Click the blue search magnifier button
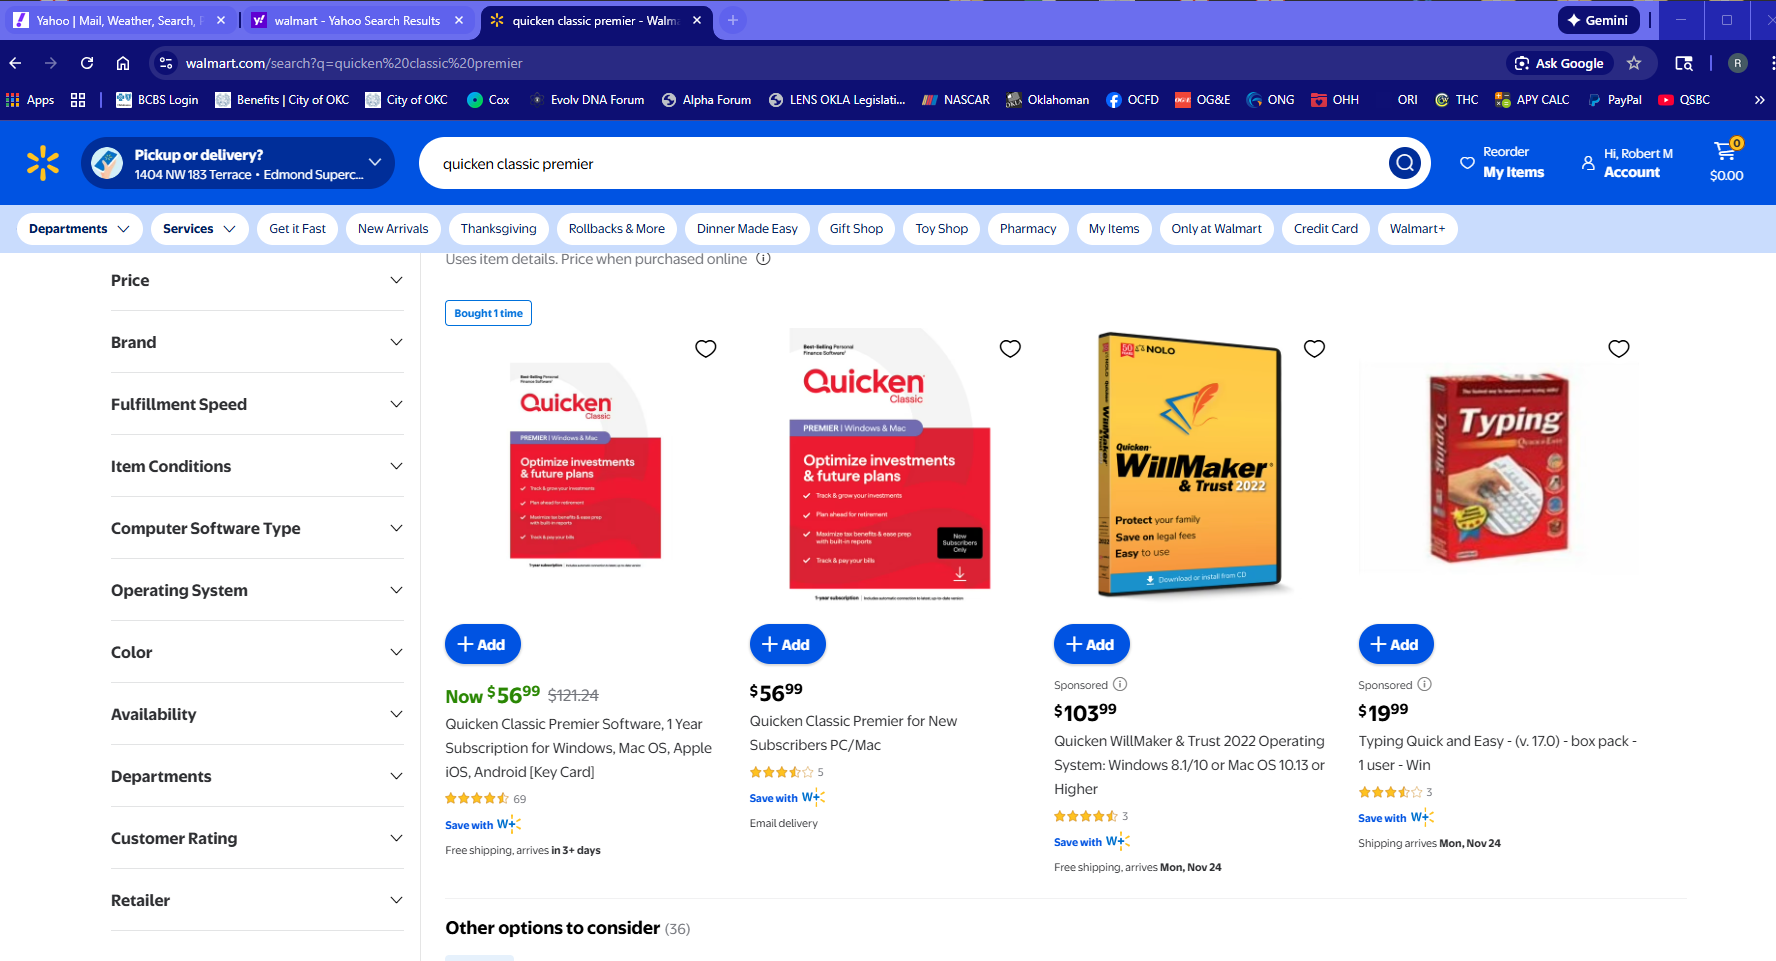The image size is (1776, 961). coord(1405,163)
